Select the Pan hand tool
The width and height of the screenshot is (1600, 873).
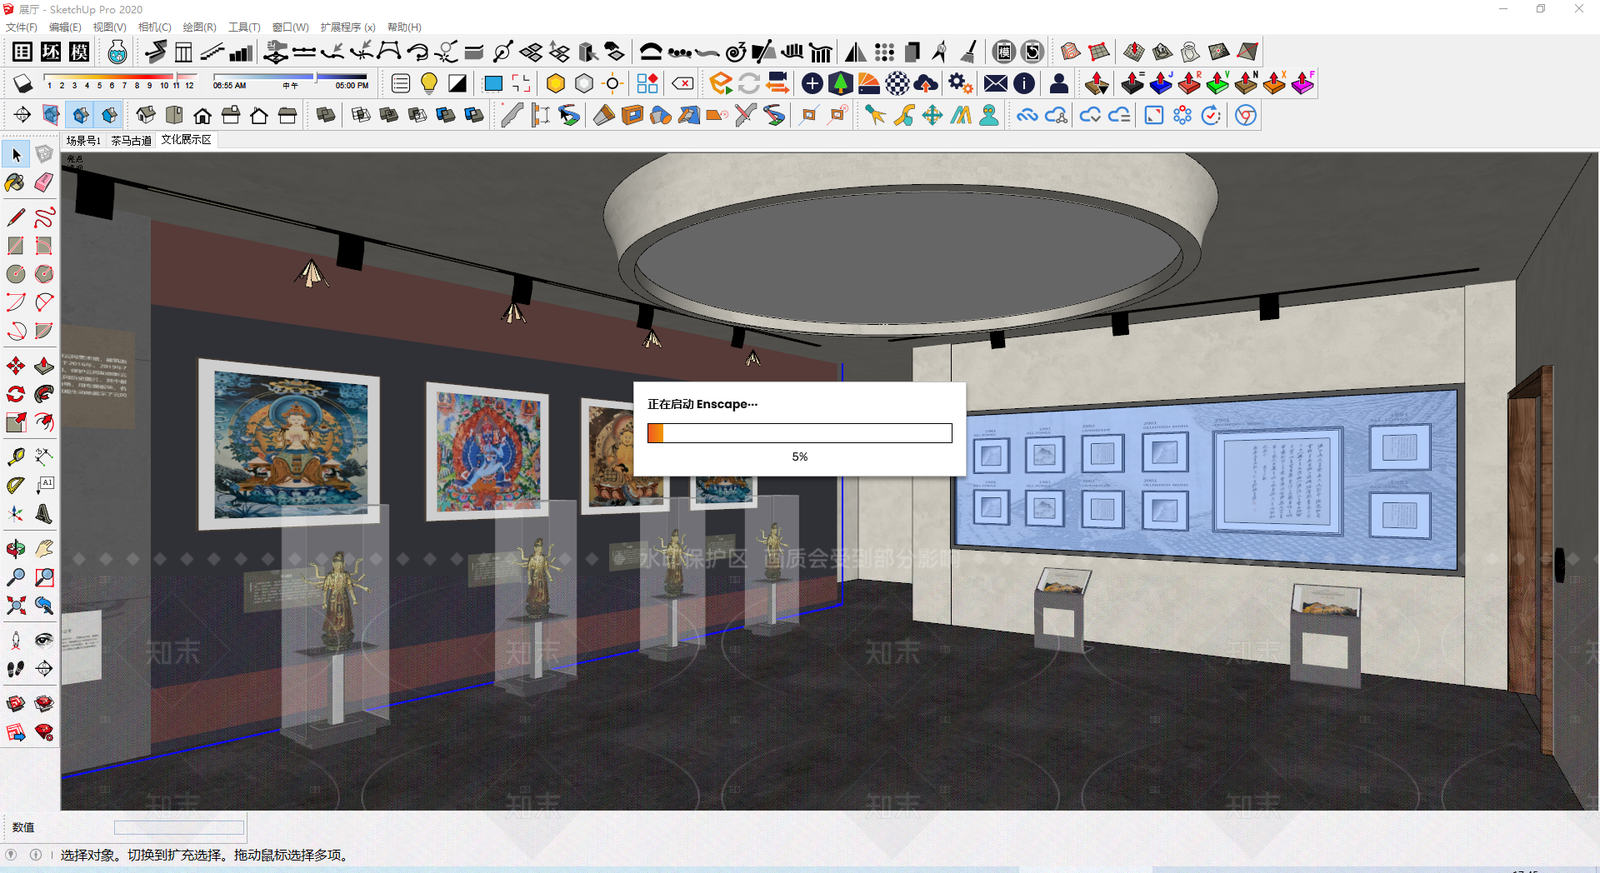tap(44, 549)
